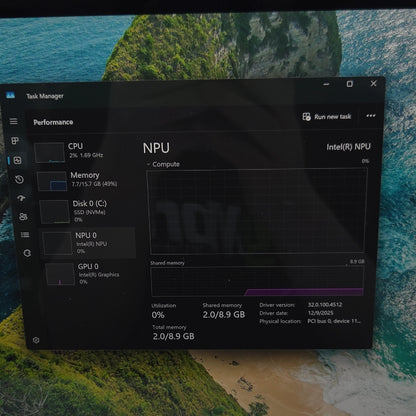Click the Utilization 0% value
The width and height of the screenshot is (416, 416).
pos(158,315)
